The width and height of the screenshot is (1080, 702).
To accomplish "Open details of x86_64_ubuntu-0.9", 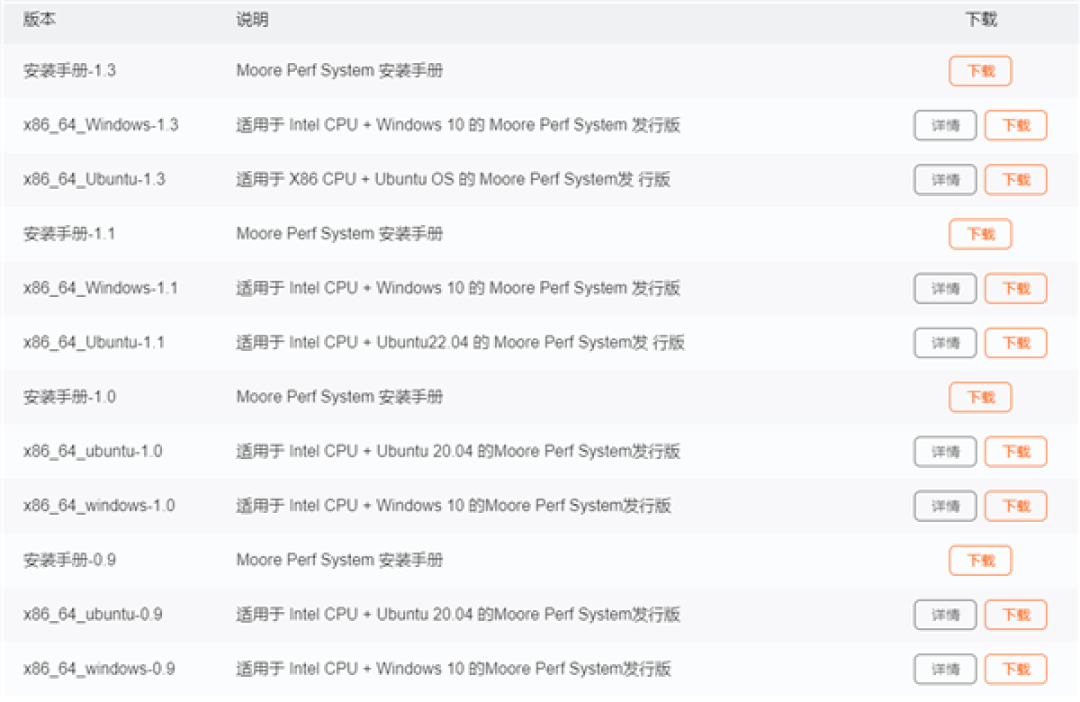I will click(x=944, y=614).
